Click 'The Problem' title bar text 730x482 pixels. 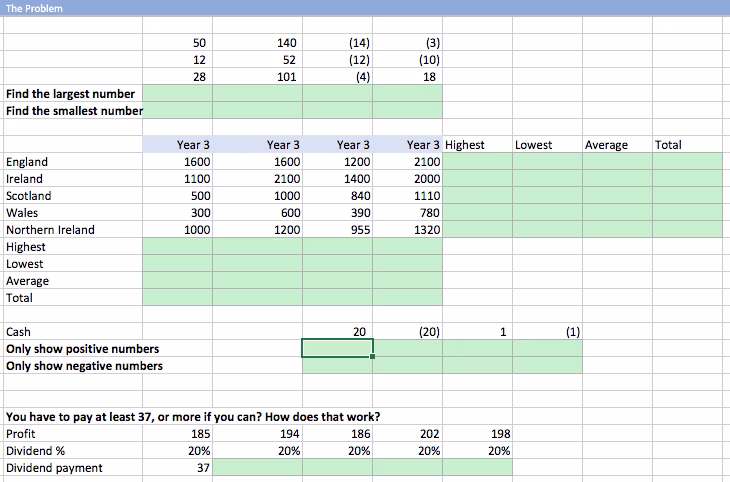click(34, 8)
